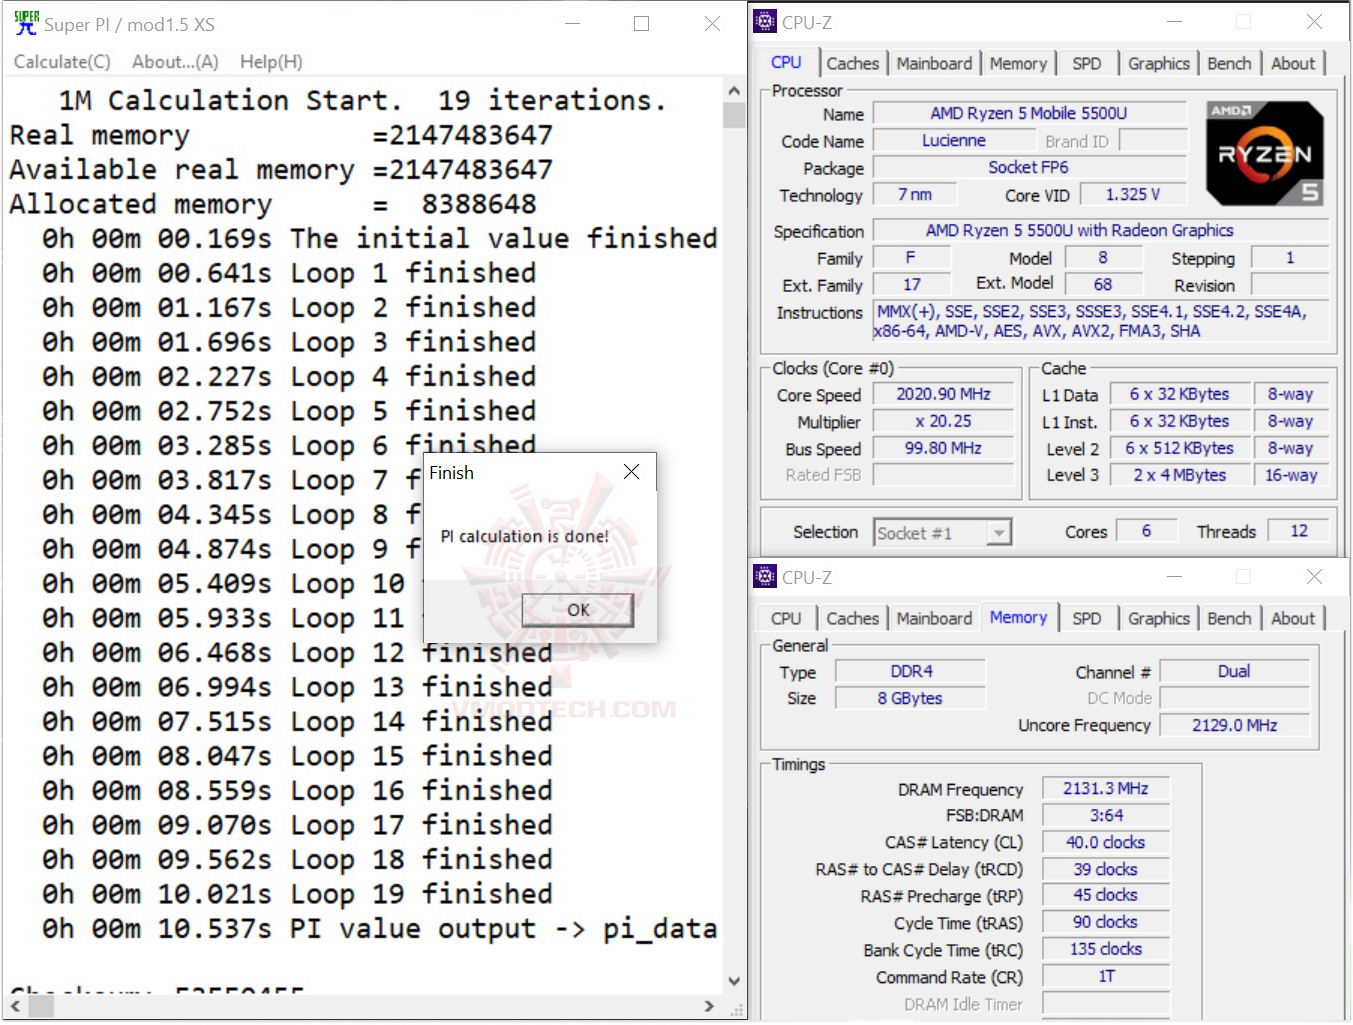Viewport: 1353px width, 1025px height.
Task: Open the Help(H) menu in Super PI
Action: point(271,62)
